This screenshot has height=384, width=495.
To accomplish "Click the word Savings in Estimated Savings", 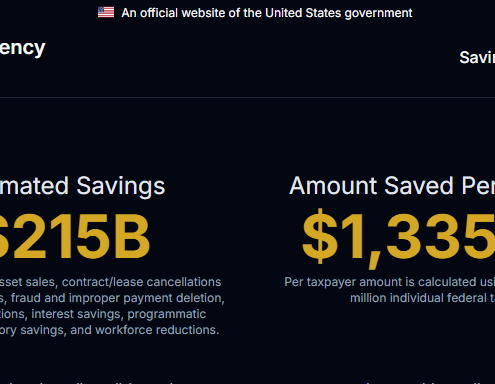I will [x=121, y=186].
